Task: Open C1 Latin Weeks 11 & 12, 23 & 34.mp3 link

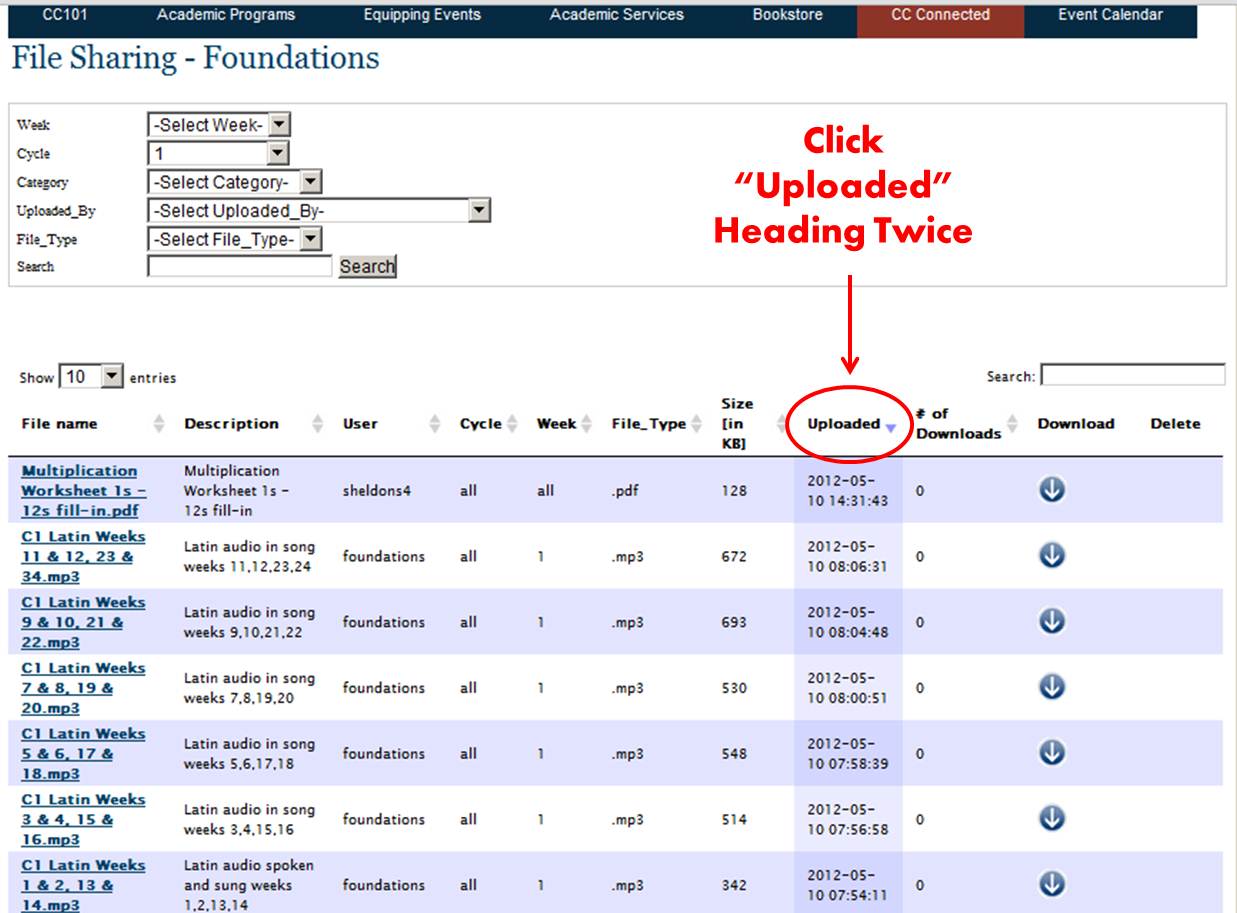Action: 84,557
